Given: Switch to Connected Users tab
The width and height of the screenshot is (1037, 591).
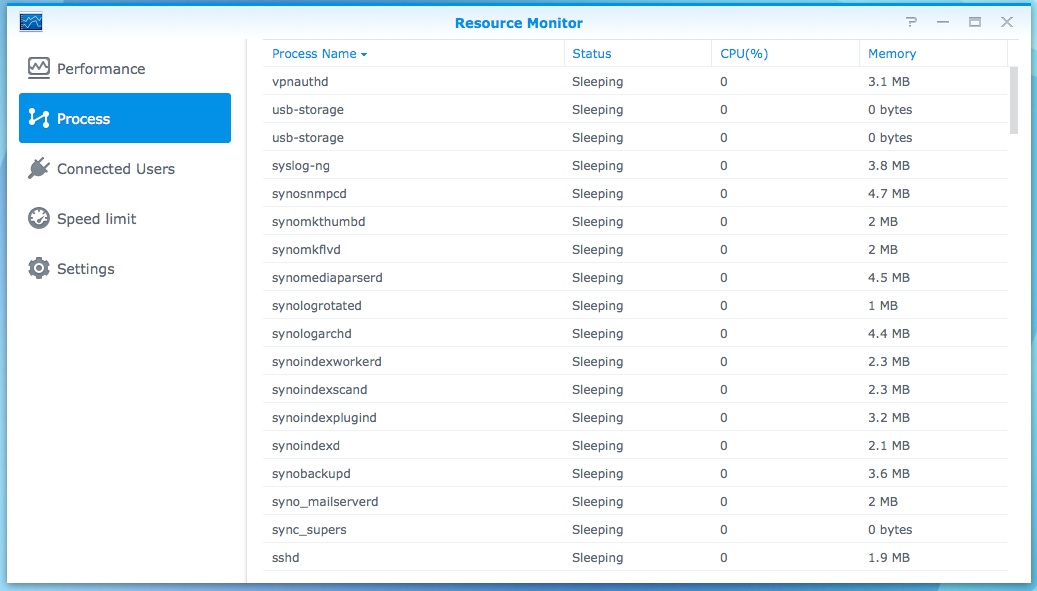Looking at the screenshot, I should click(x=125, y=169).
